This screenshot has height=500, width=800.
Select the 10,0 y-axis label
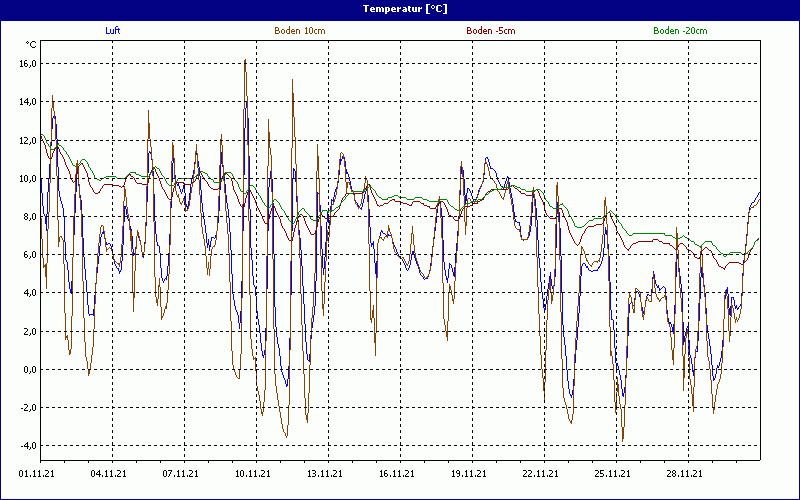(x=27, y=179)
